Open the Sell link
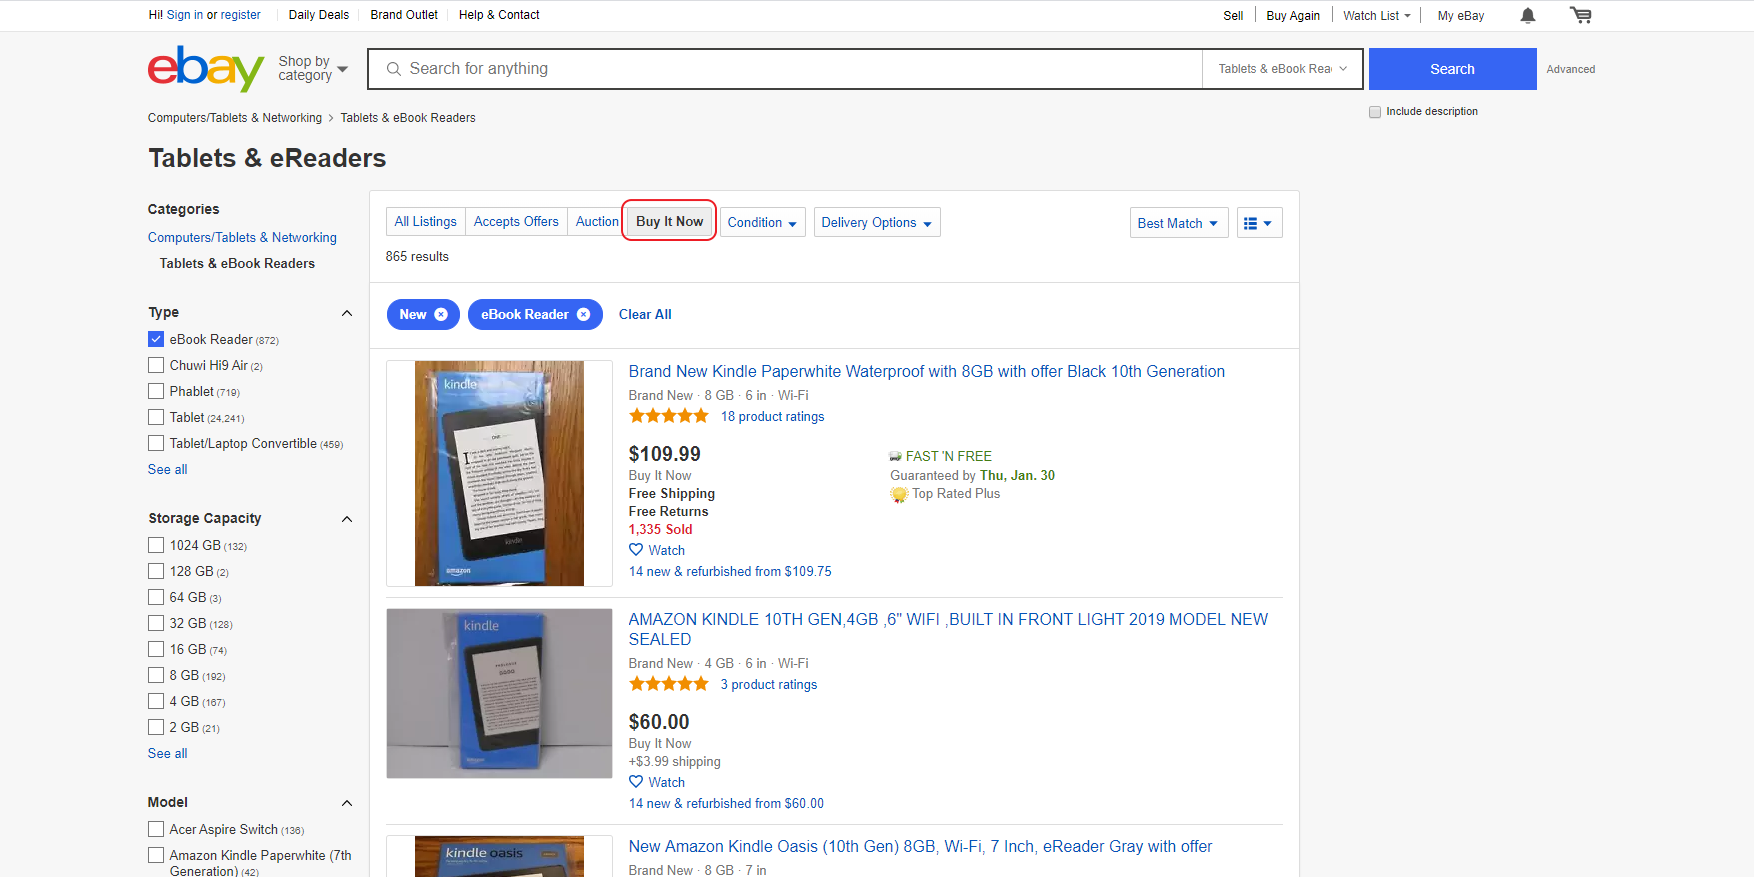The height and width of the screenshot is (877, 1754). [1233, 15]
